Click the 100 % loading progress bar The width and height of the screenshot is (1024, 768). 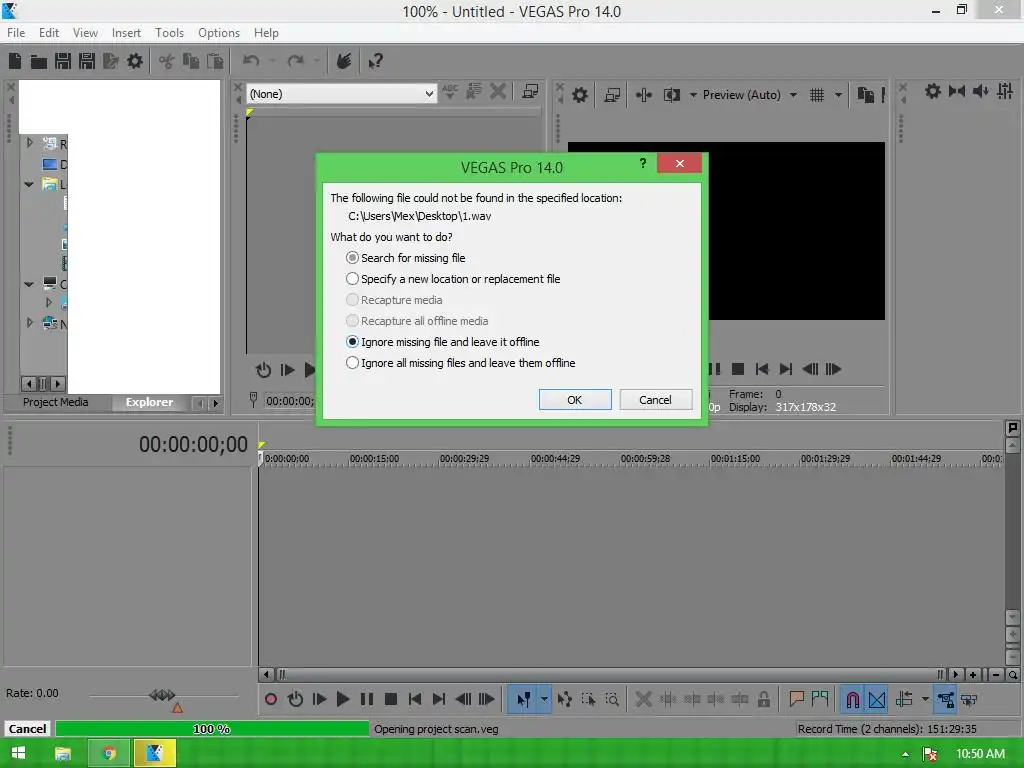(212, 729)
